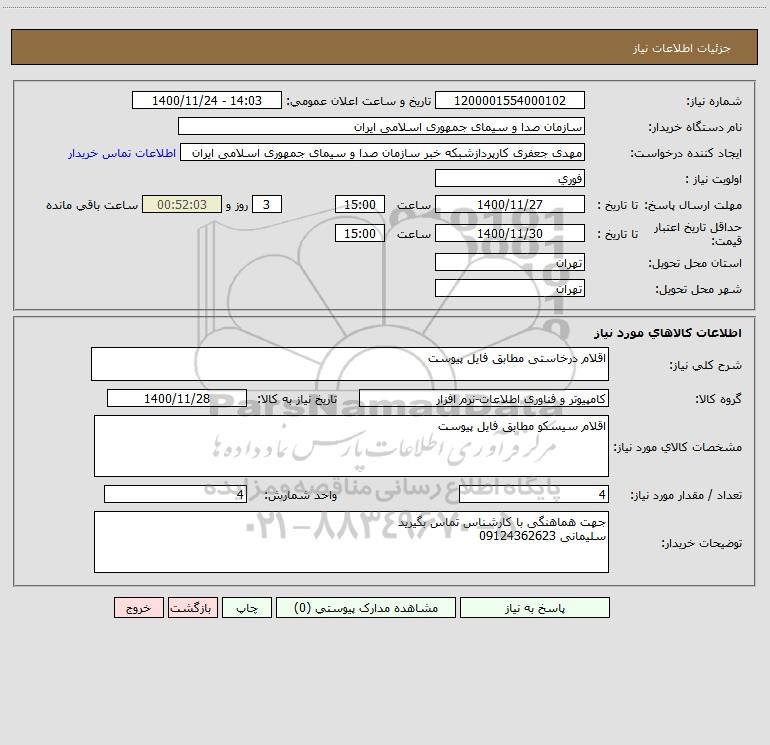Click the 'چاپ' print button

(x=247, y=608)
